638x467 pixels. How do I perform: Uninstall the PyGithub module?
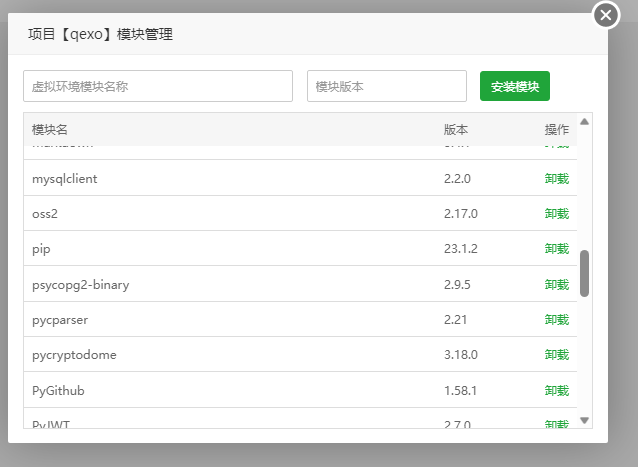556,389
